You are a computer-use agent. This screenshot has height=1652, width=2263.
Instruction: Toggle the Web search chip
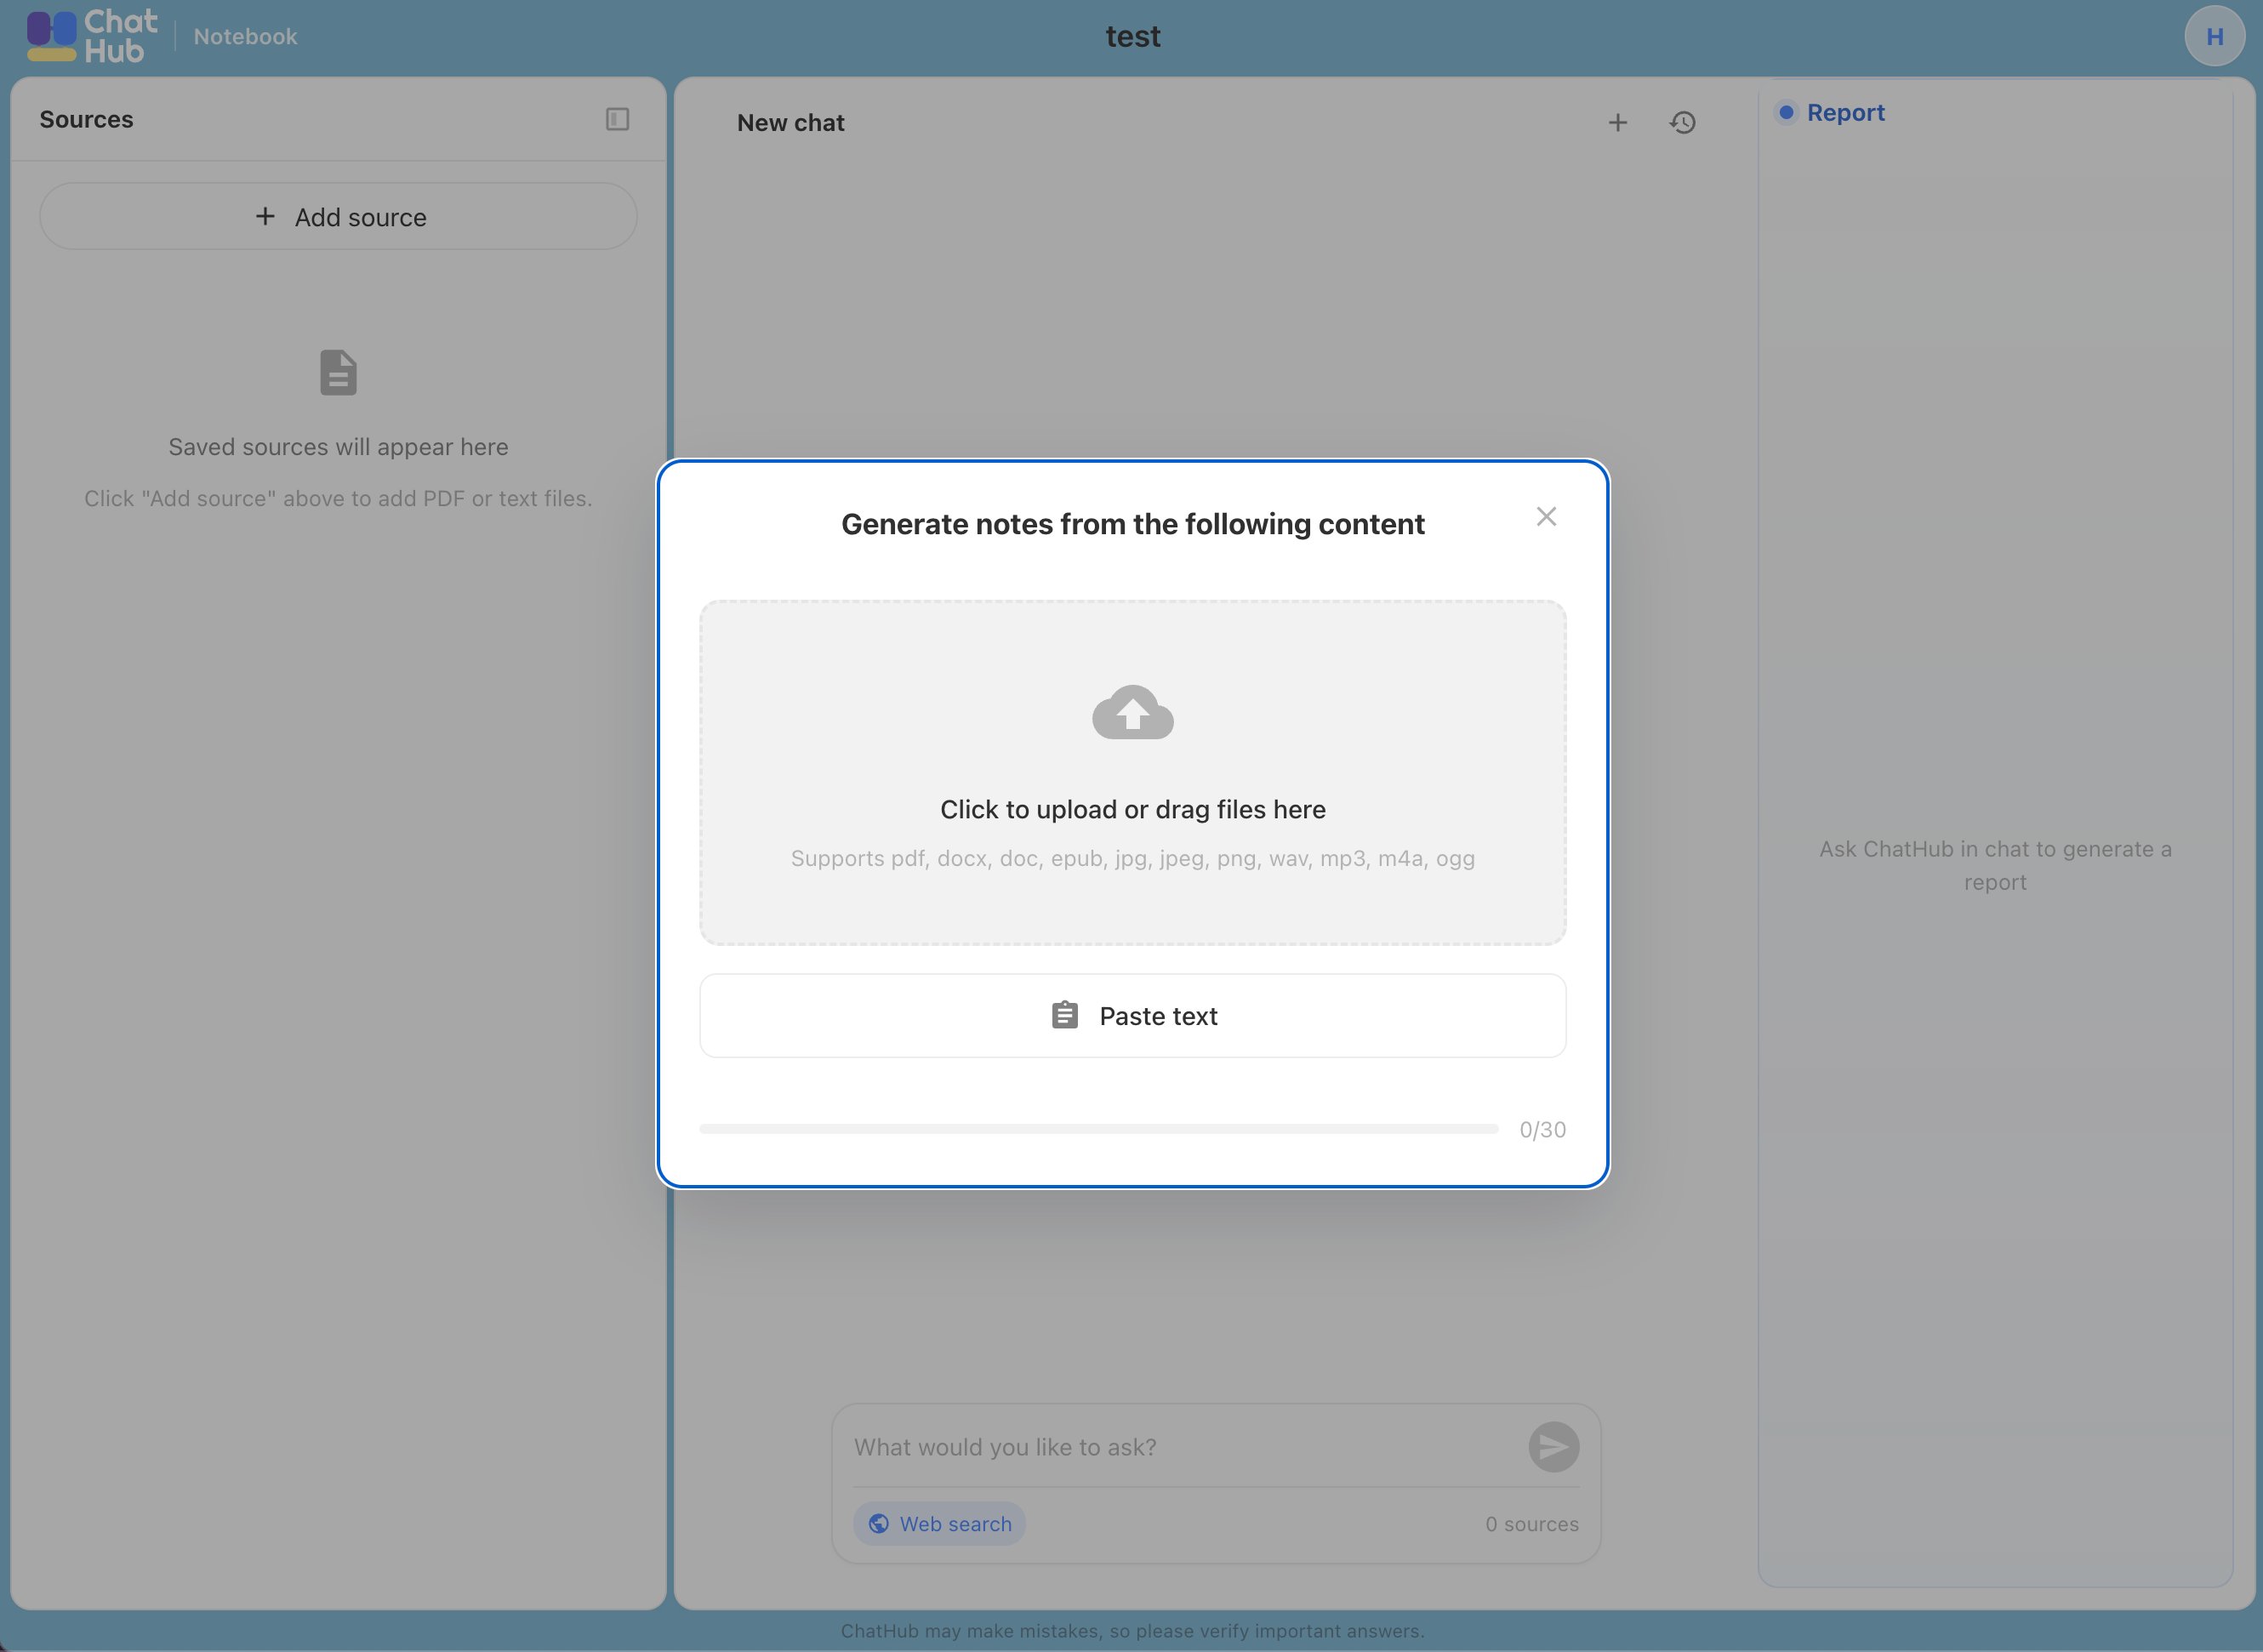pyautogui.click(x=939, y=1523)
